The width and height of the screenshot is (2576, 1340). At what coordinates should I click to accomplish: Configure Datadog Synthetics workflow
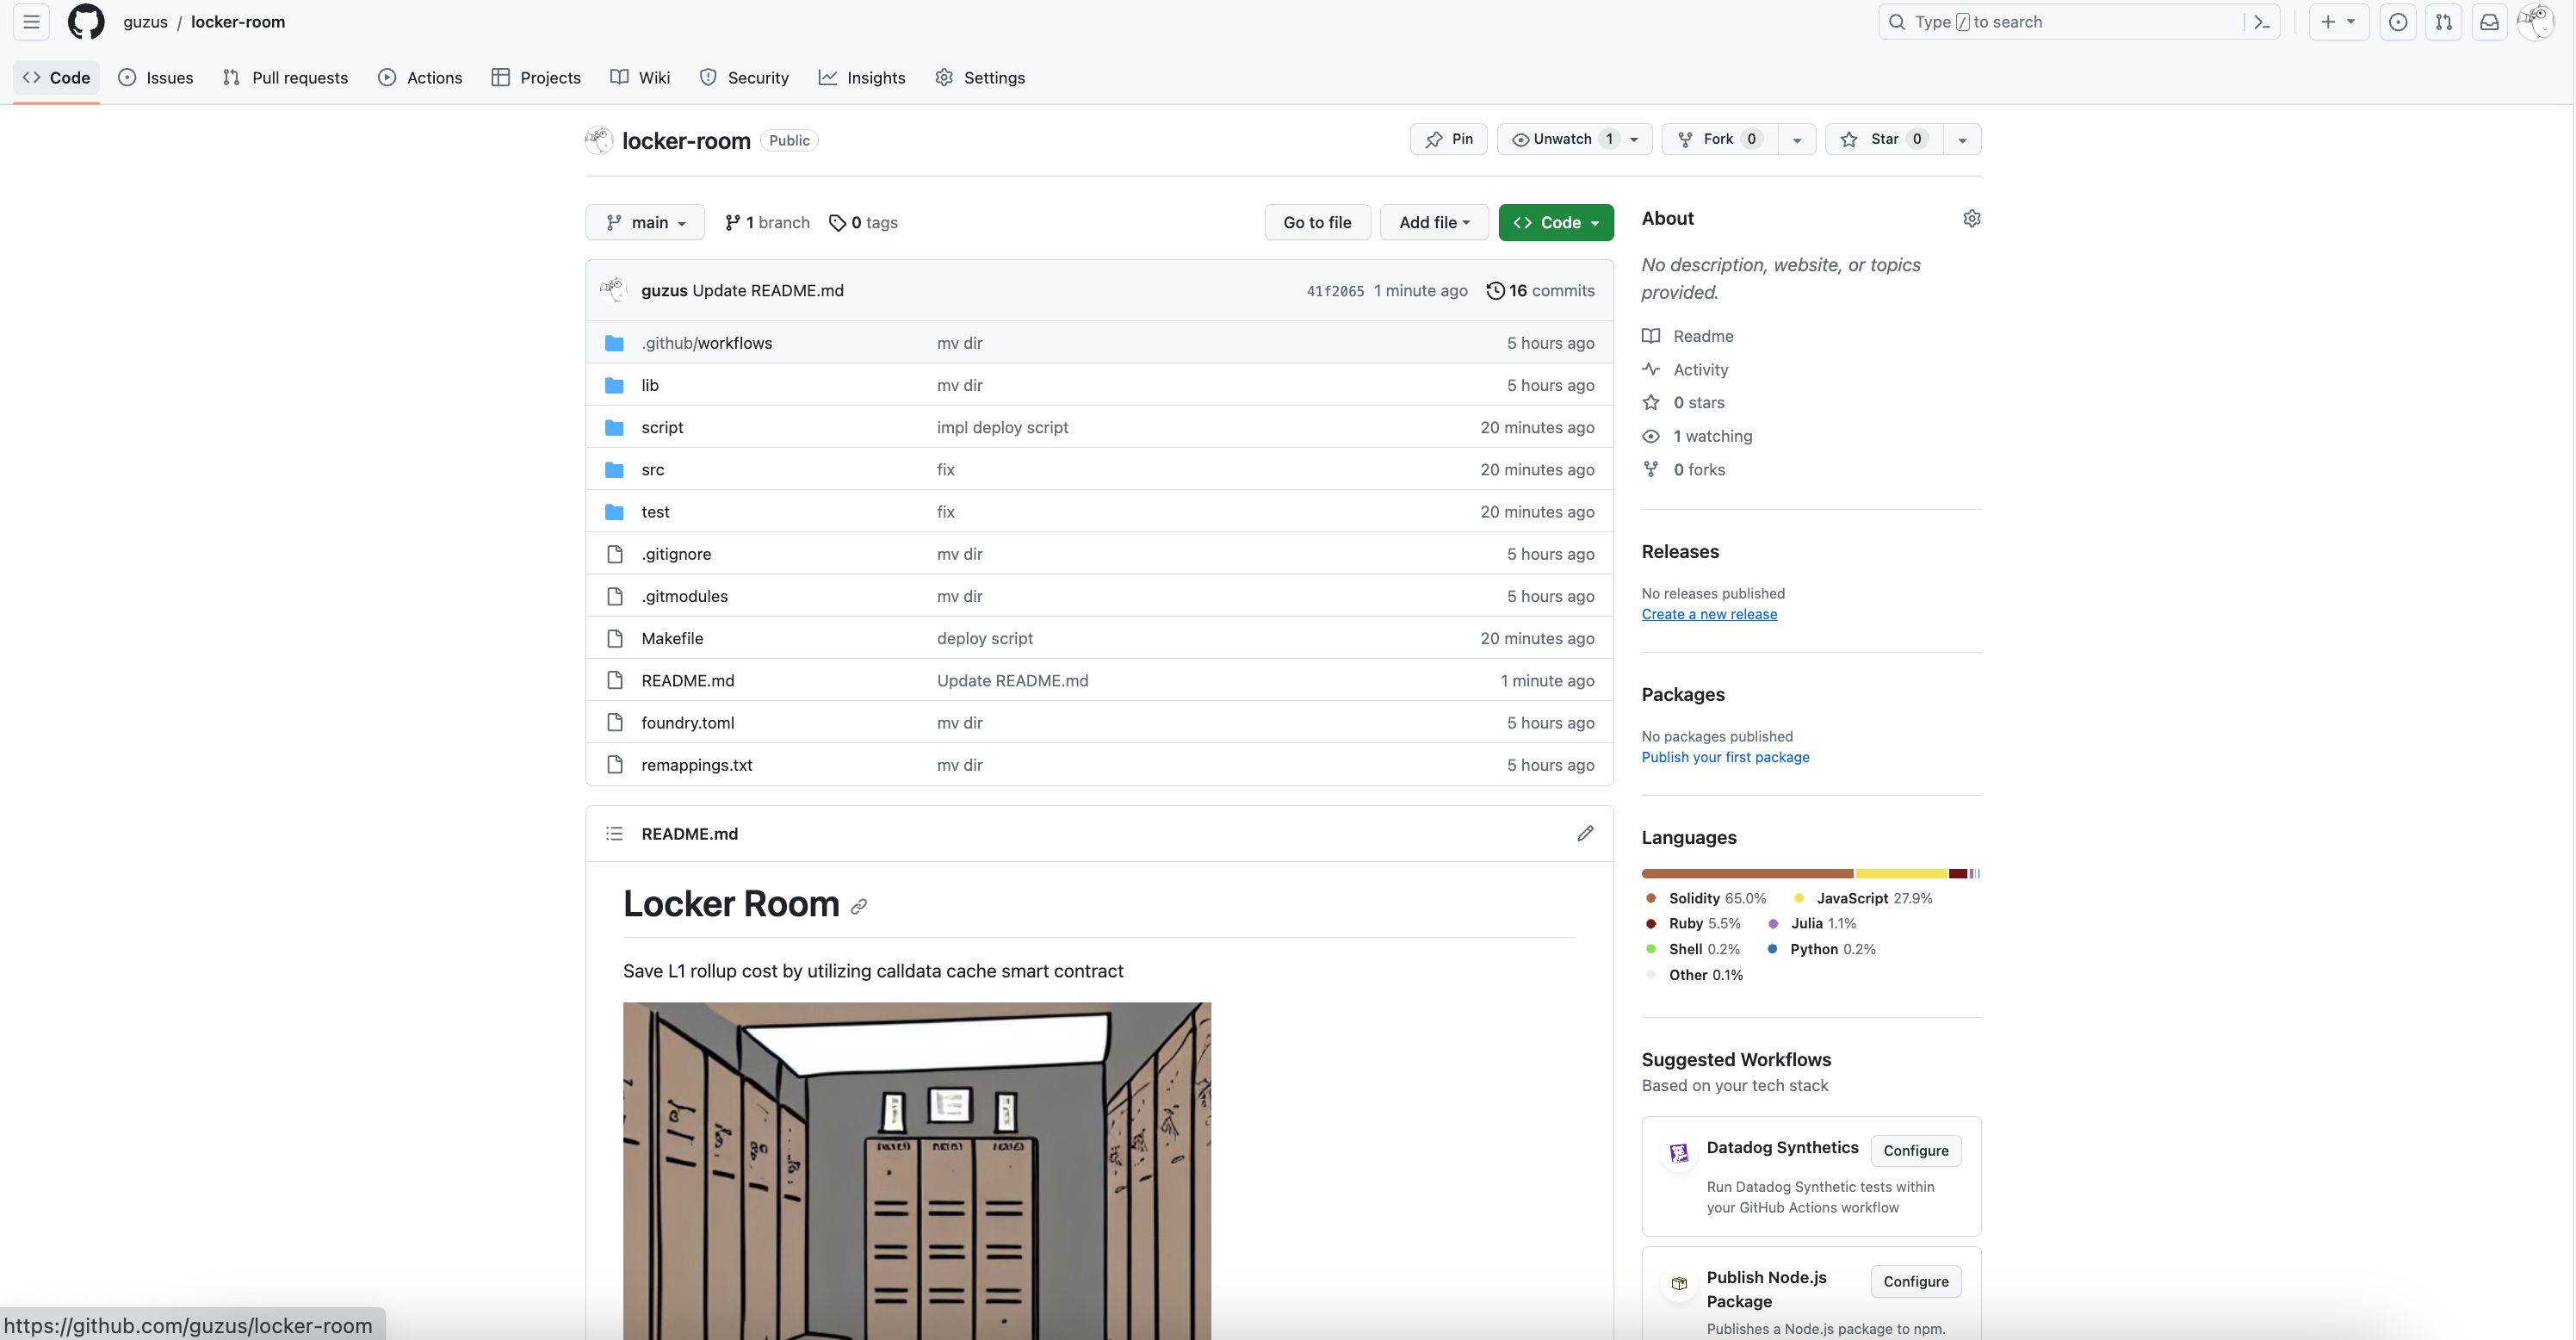tap(1915, 1151)
